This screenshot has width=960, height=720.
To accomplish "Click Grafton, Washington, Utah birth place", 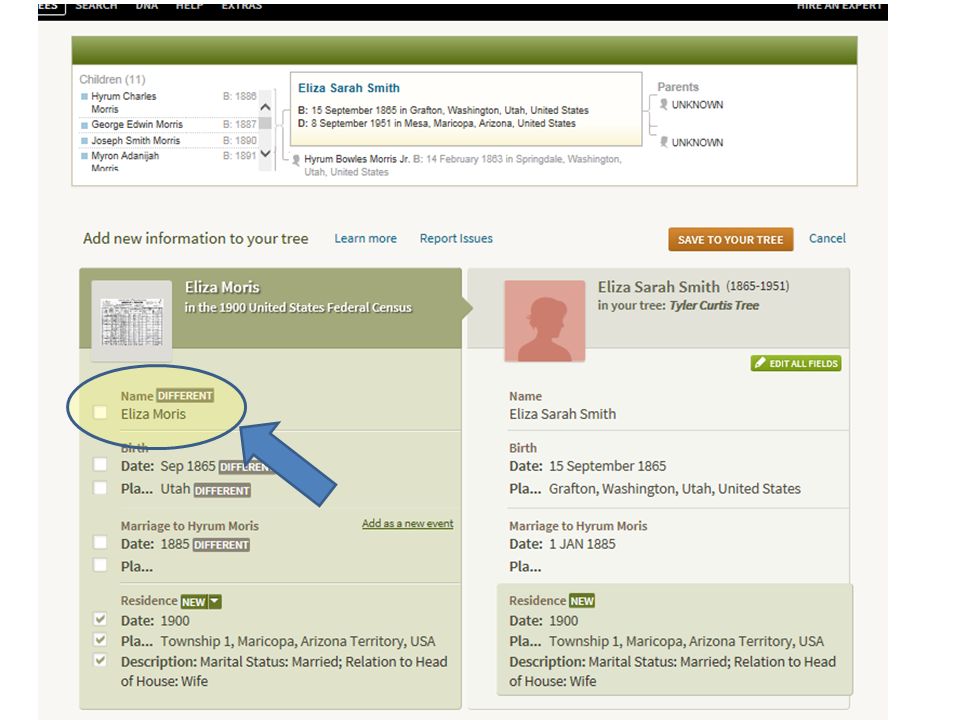I will coord(675,489).
